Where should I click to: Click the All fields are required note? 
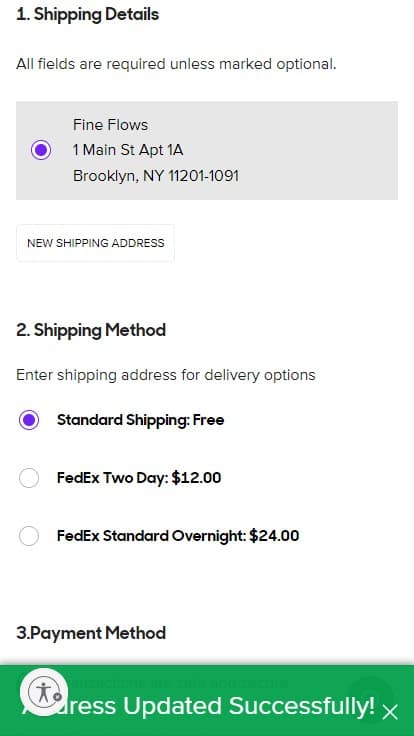pyautogui.click(x=176, y=64)
